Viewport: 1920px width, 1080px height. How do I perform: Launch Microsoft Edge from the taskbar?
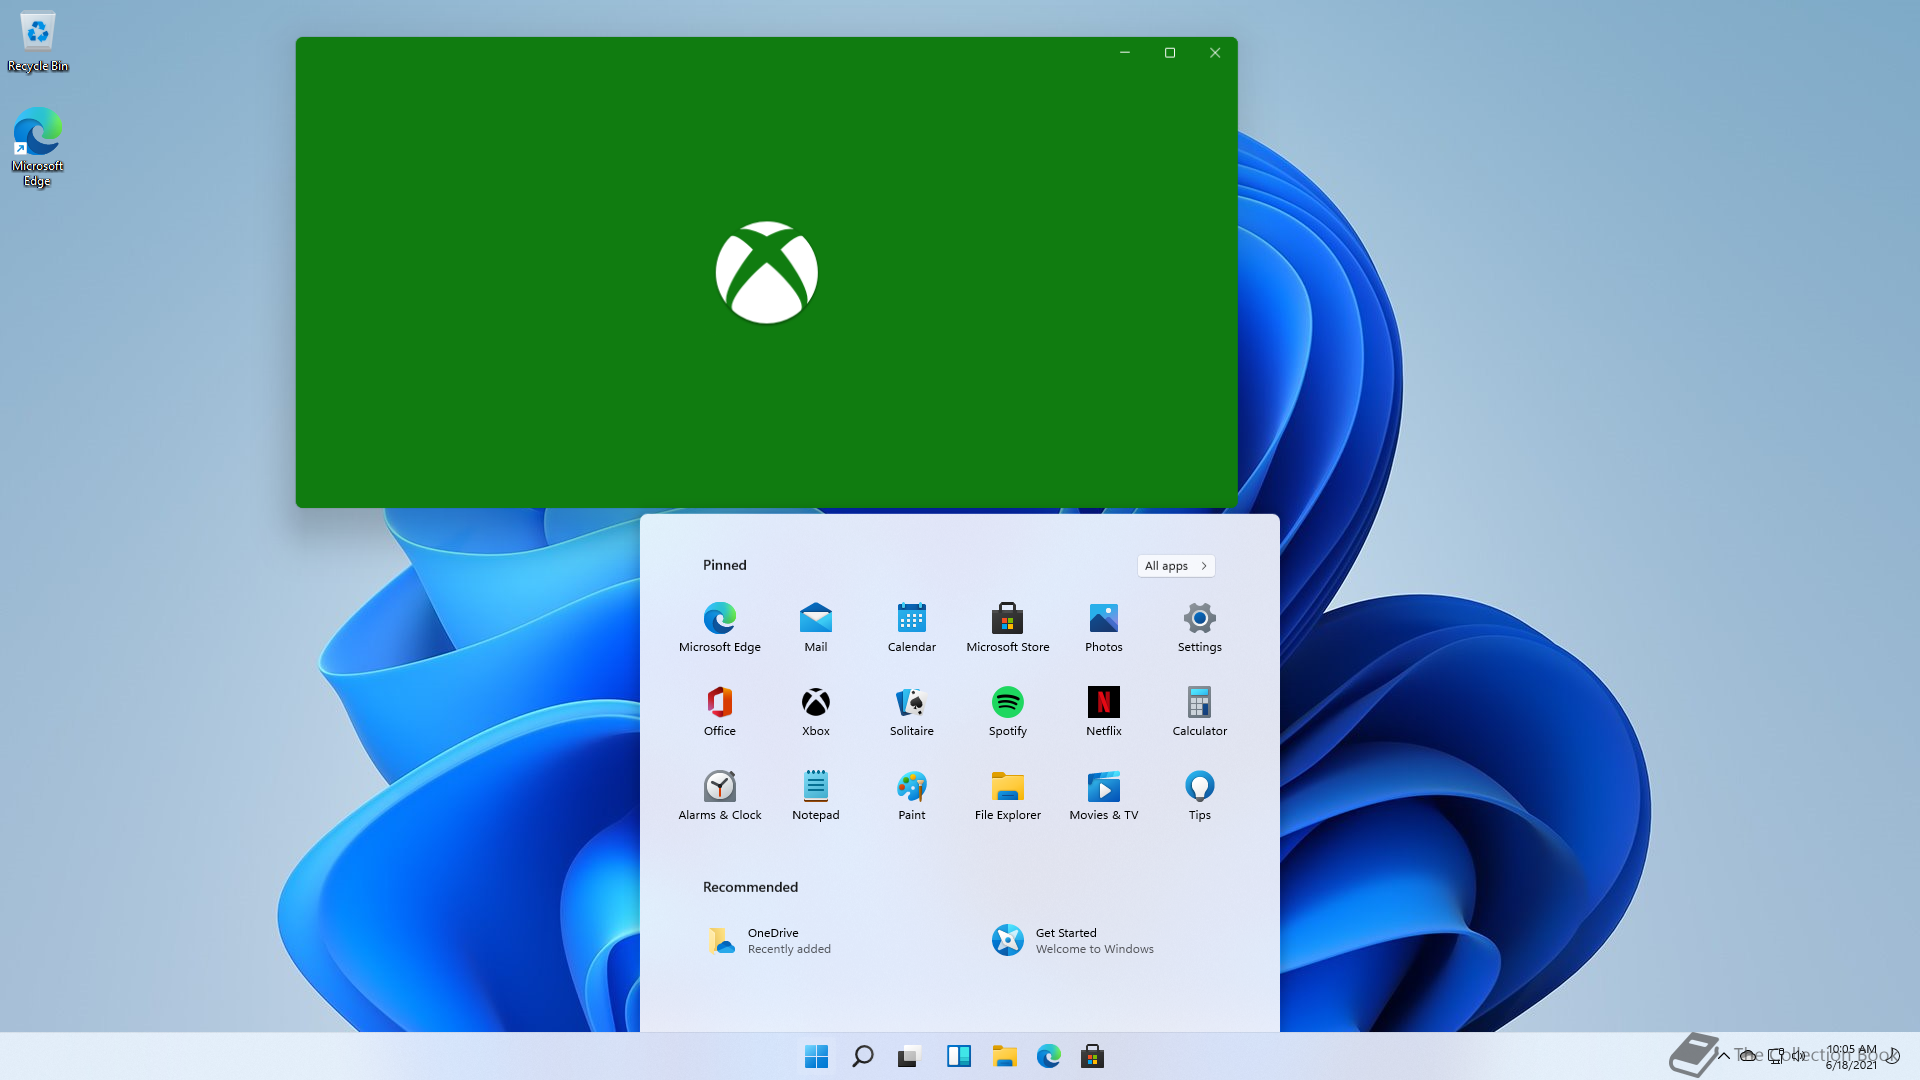(x=1048, y=1056)
